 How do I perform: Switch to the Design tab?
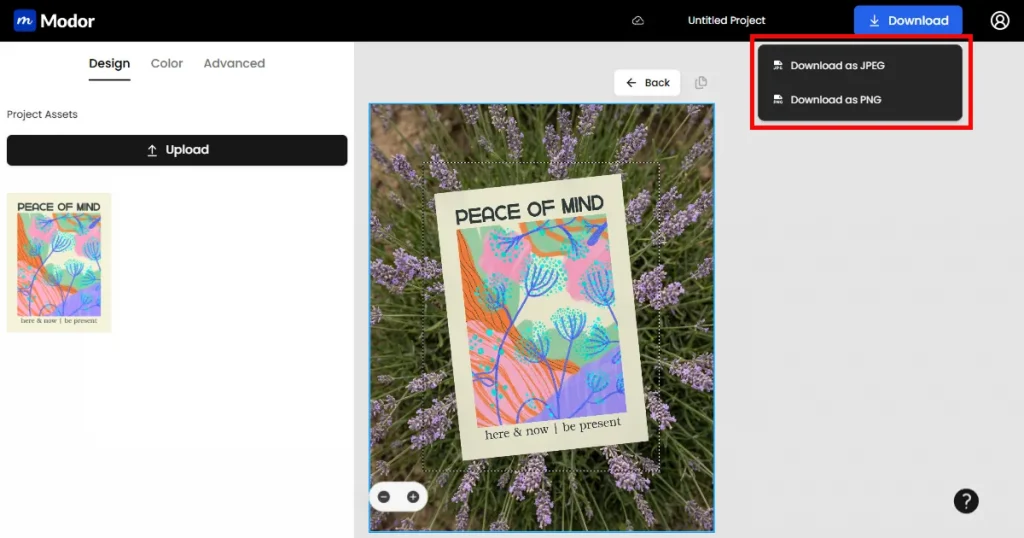click(x=109, y=63)
